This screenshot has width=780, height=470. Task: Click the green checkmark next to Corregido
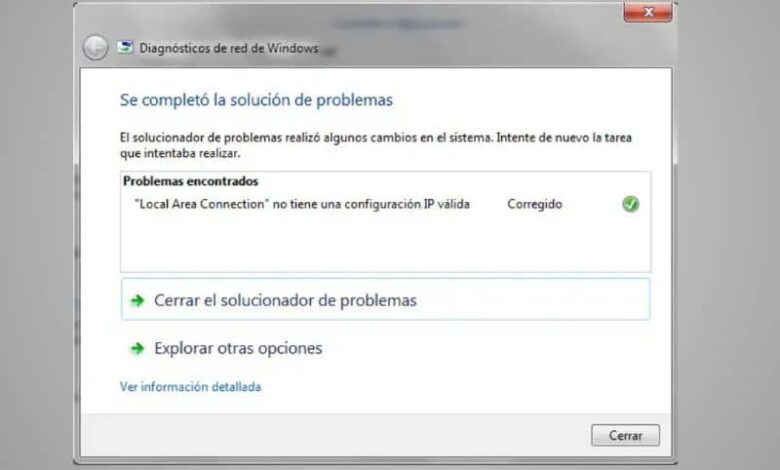coord(630,204)
